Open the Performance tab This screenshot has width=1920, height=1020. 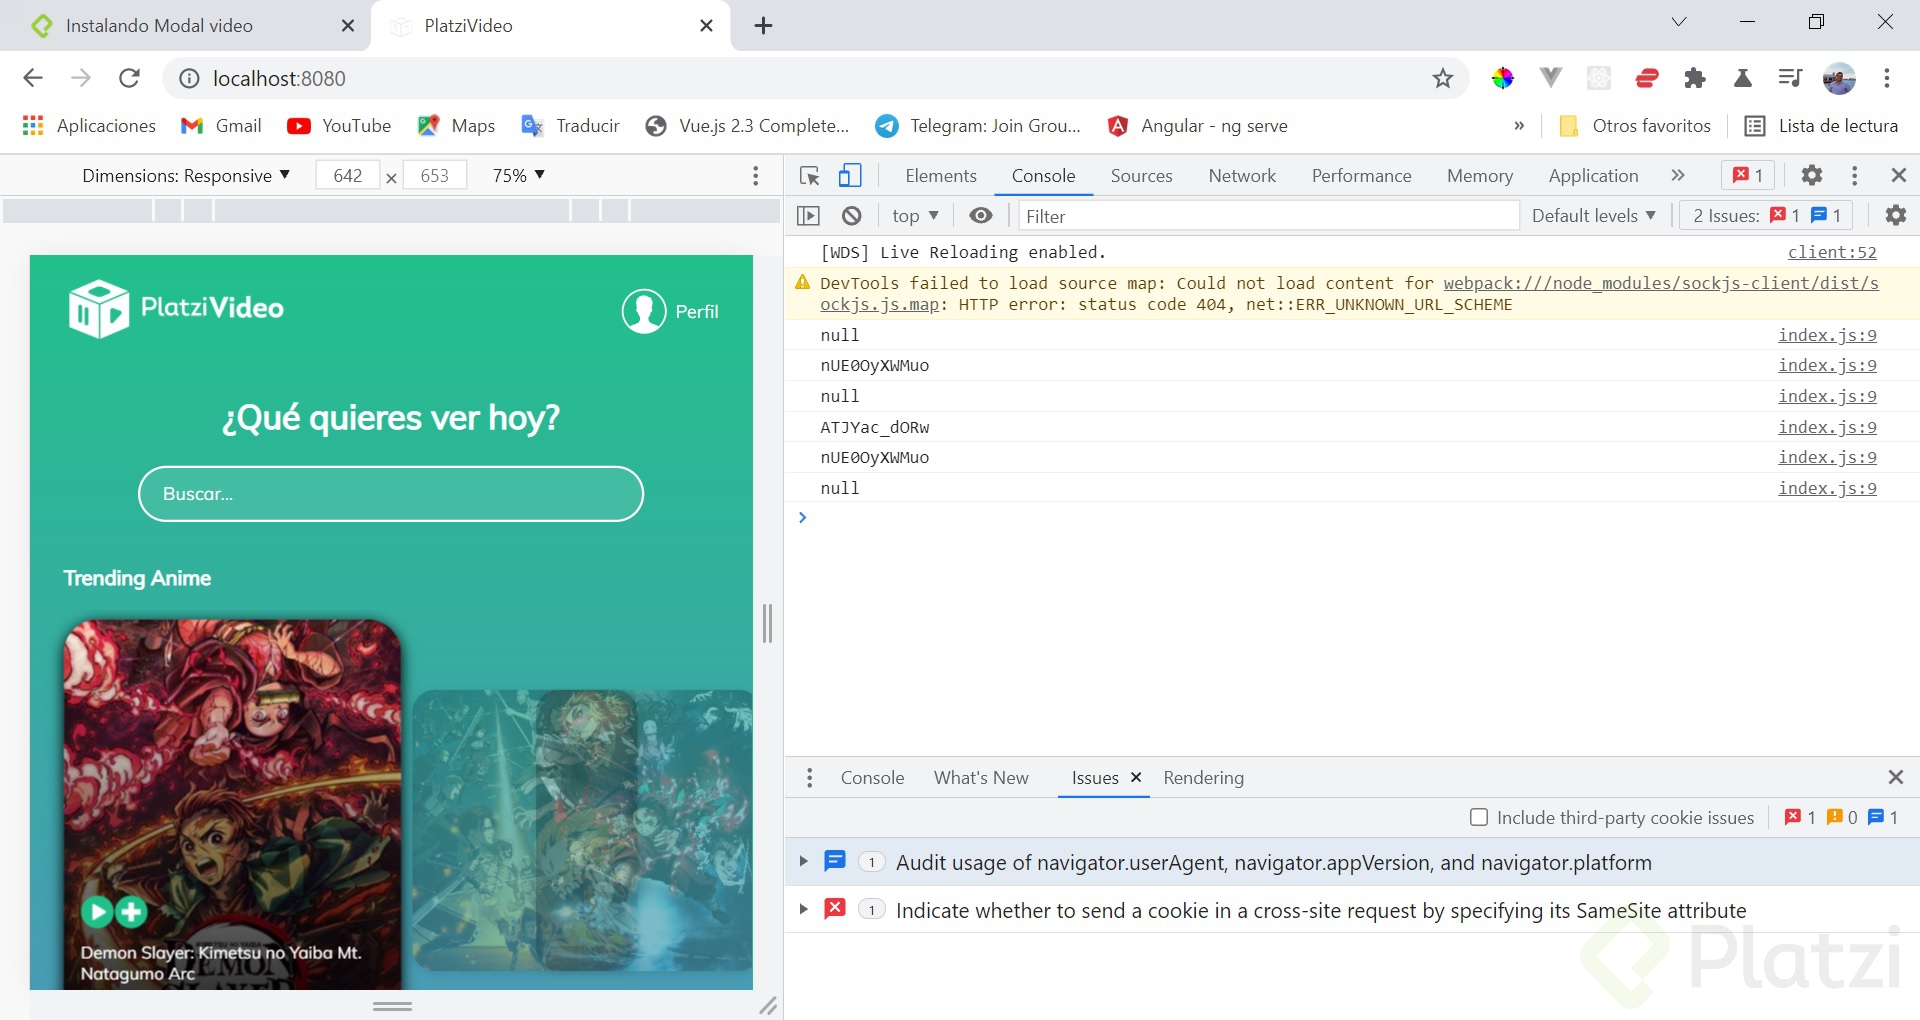pos(1361,176)
